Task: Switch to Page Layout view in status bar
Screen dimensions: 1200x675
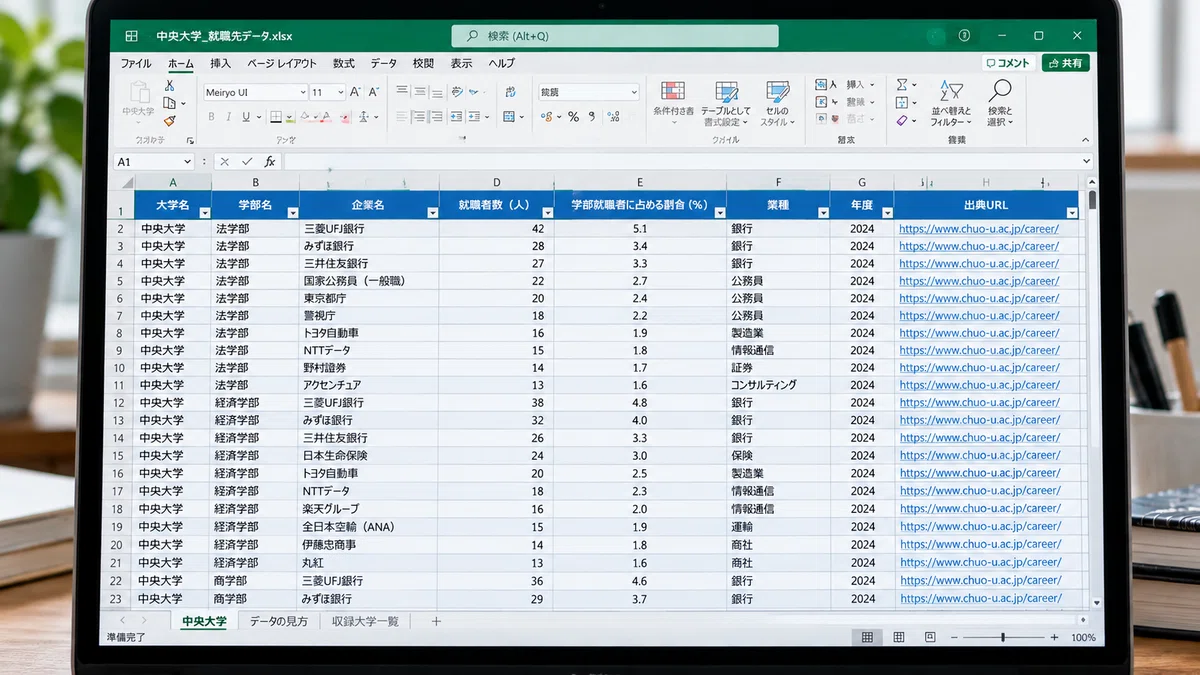Action: (899, 637)
